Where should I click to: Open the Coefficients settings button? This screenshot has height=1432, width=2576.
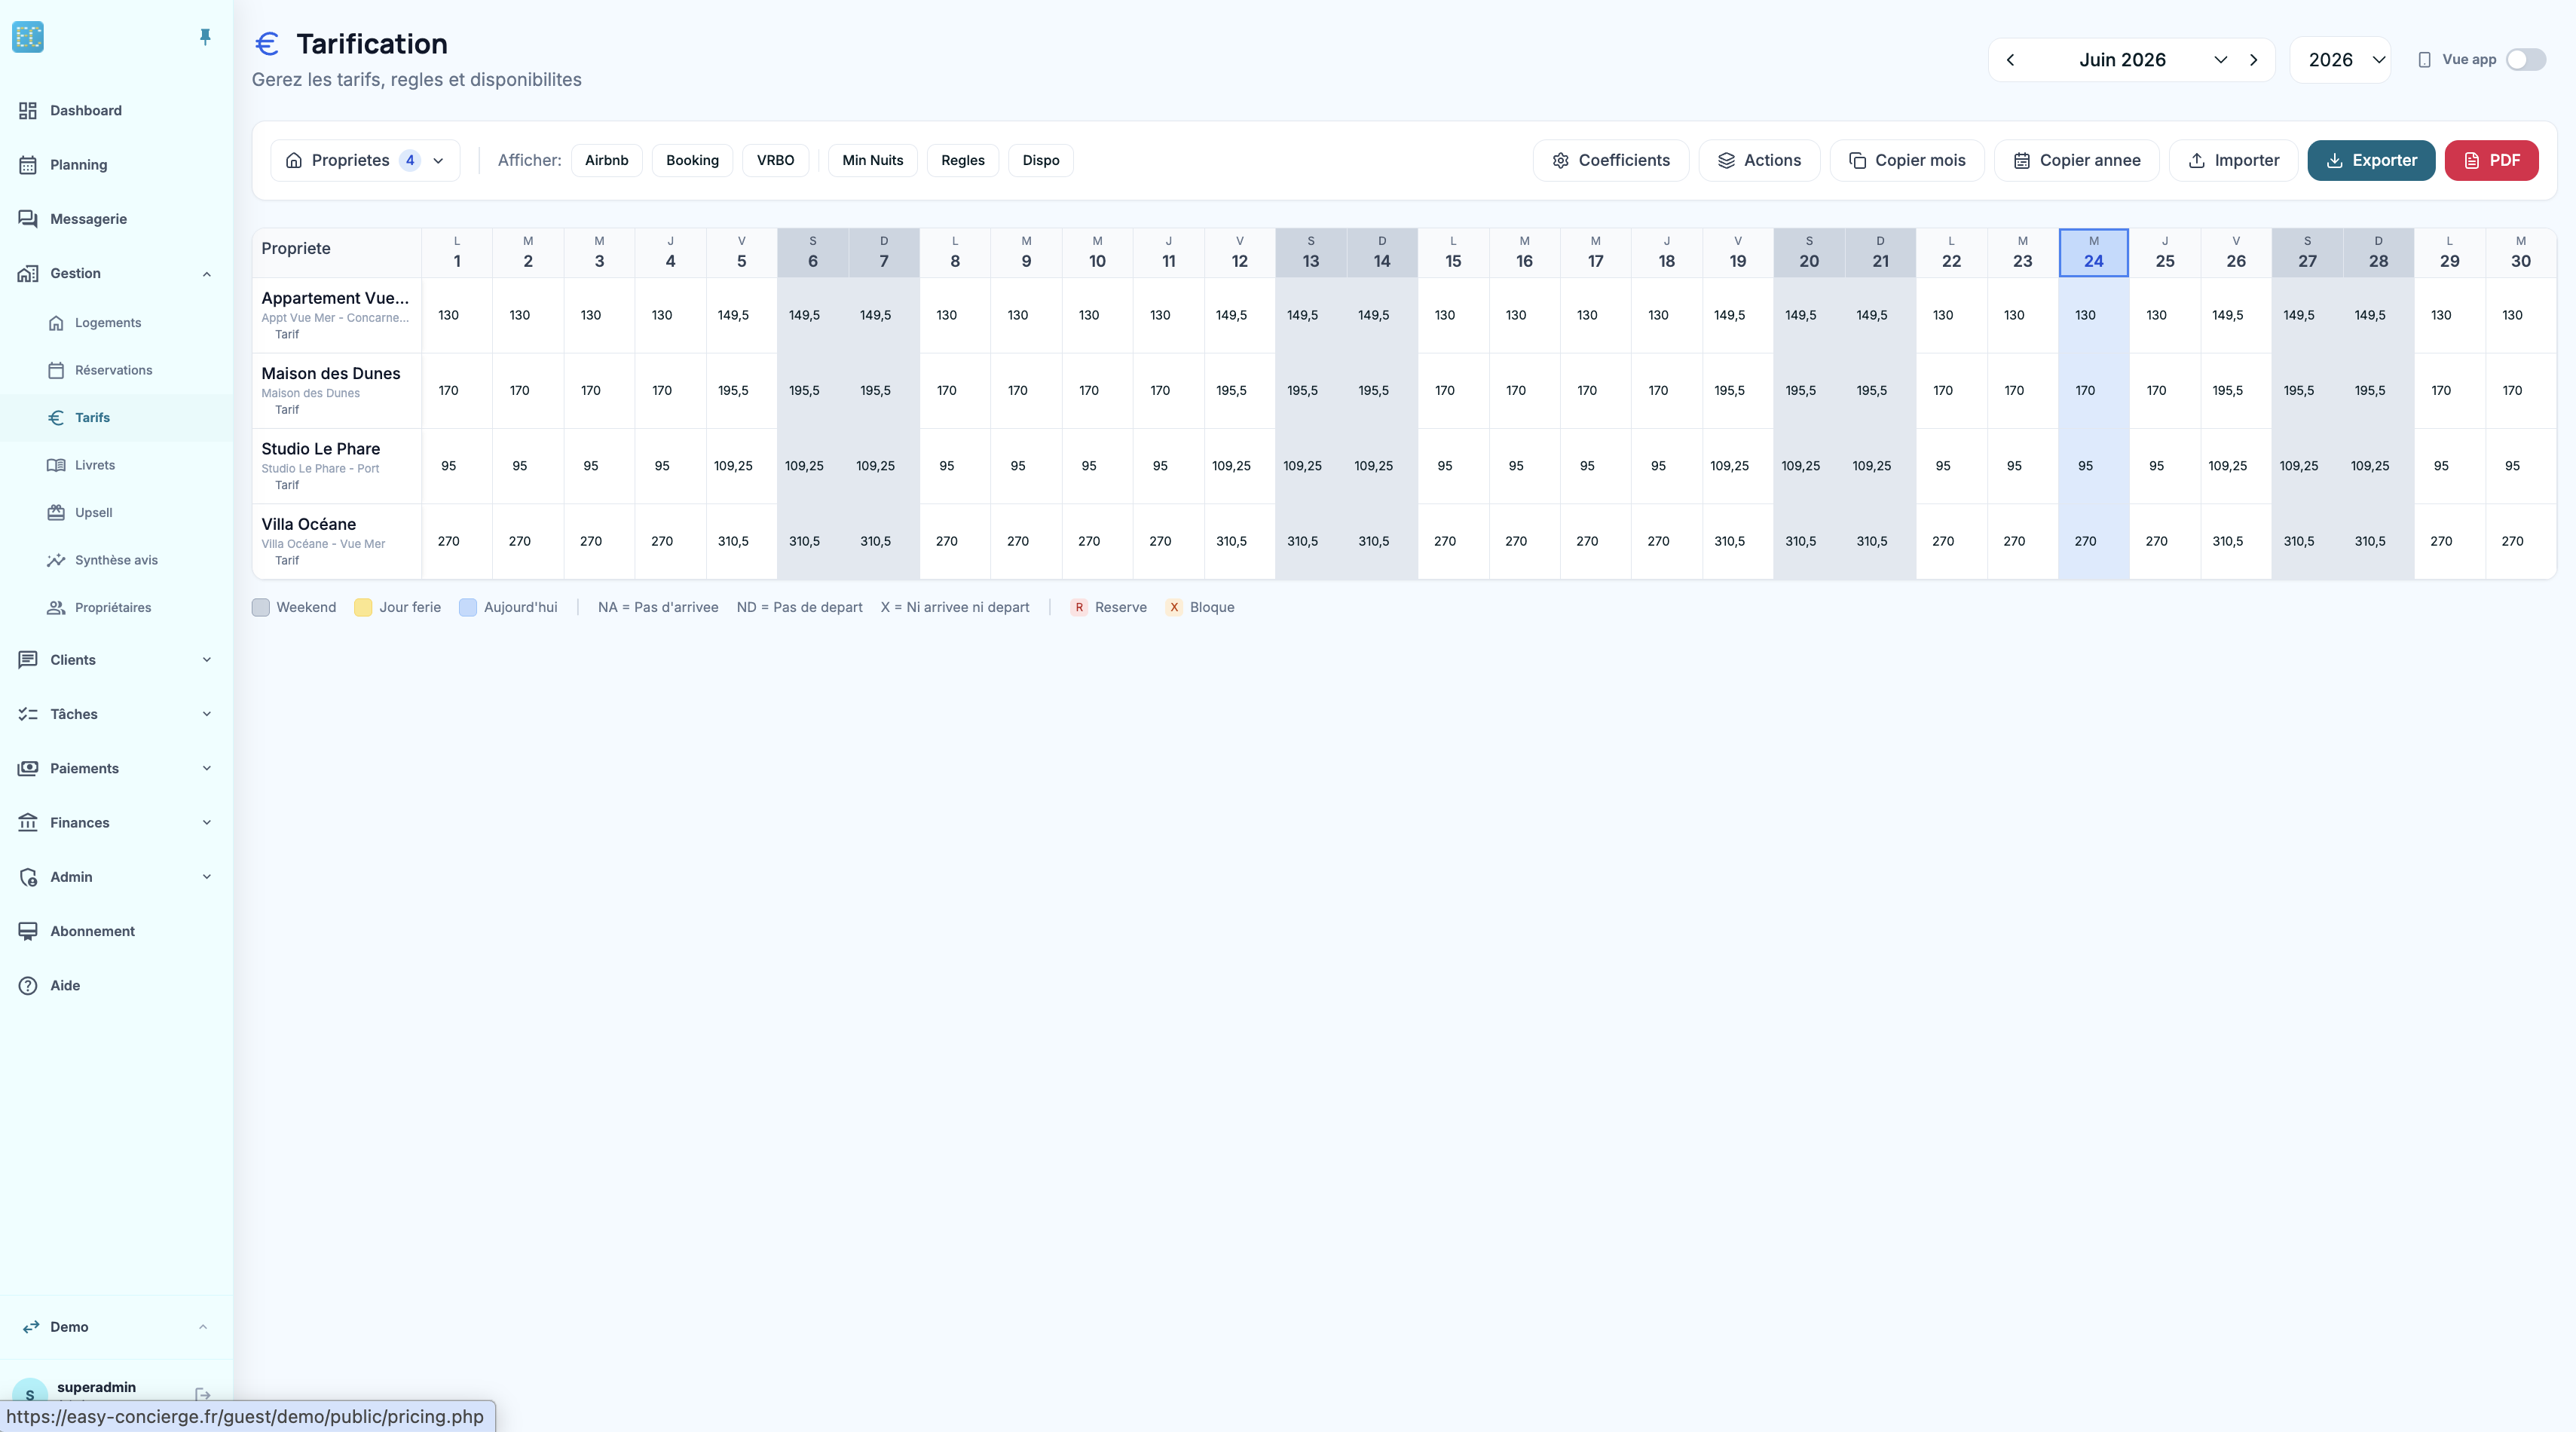tap(1610, 160)
